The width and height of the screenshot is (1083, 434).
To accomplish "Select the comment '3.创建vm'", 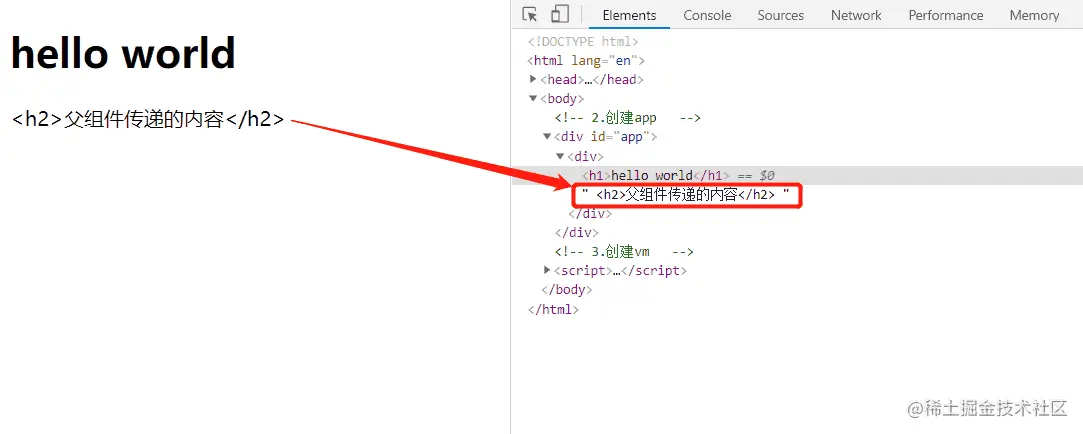I will coord(624,252).
